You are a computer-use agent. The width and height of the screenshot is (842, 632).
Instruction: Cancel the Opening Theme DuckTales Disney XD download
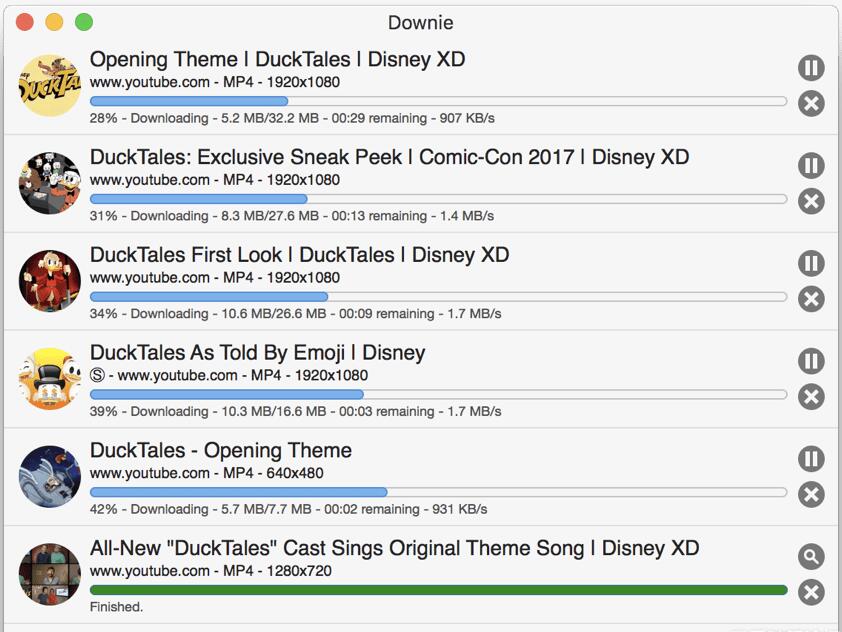tap(811, 103)
